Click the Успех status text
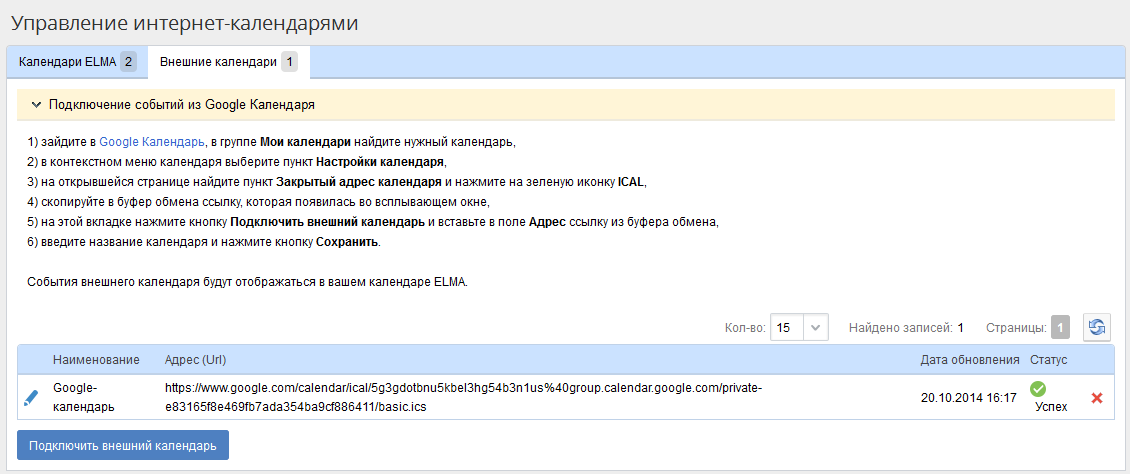Viewport: 1130px width, 474px height. point(1051,407)
